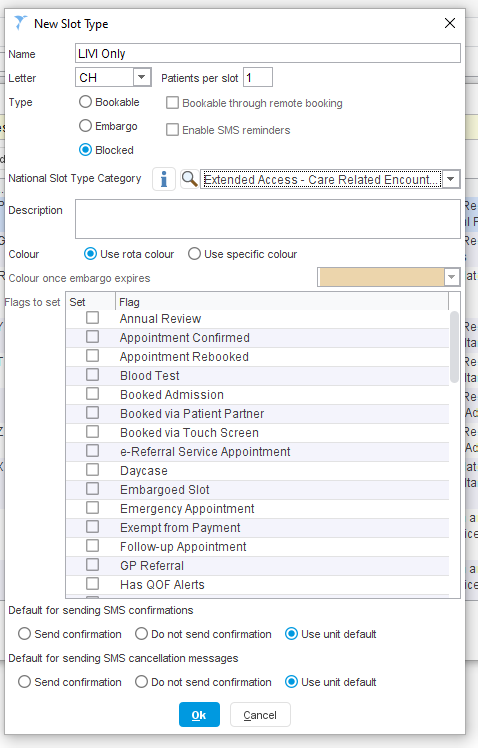Tick the Booked Admission flag checkbox
Screen dimensions: 478x748
[x=93, y=394]
